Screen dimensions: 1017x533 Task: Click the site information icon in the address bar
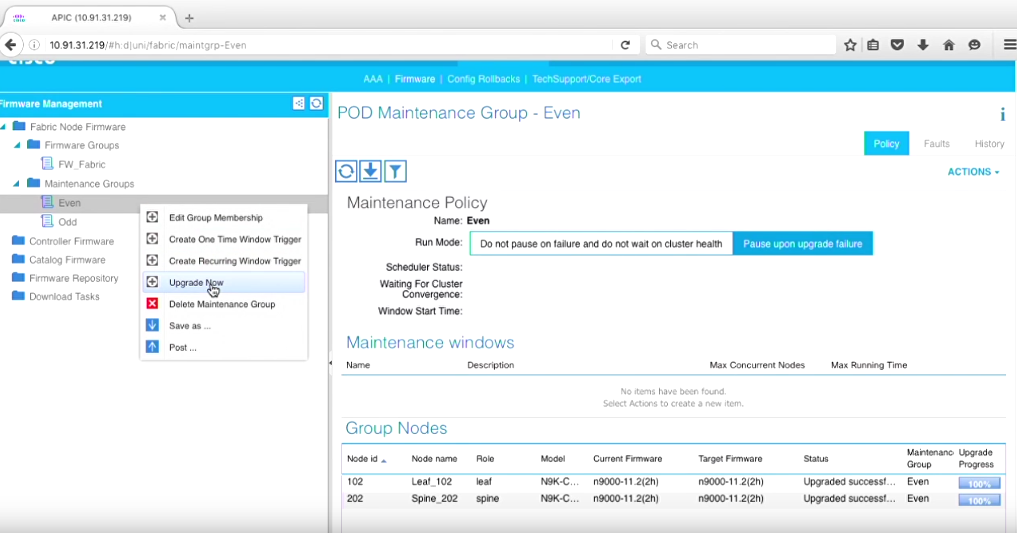35,45
